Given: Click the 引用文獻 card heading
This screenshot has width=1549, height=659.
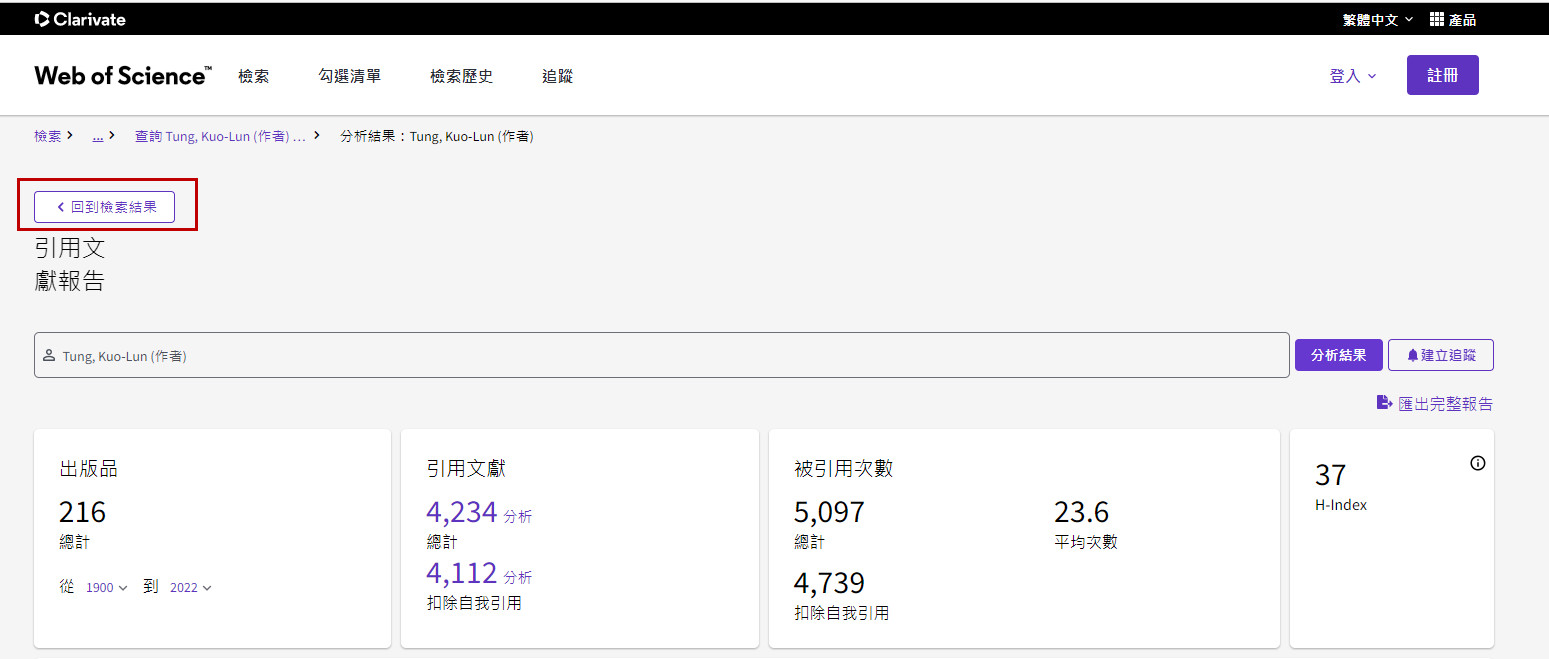Looking at the screenshot, I should [466, 468].
